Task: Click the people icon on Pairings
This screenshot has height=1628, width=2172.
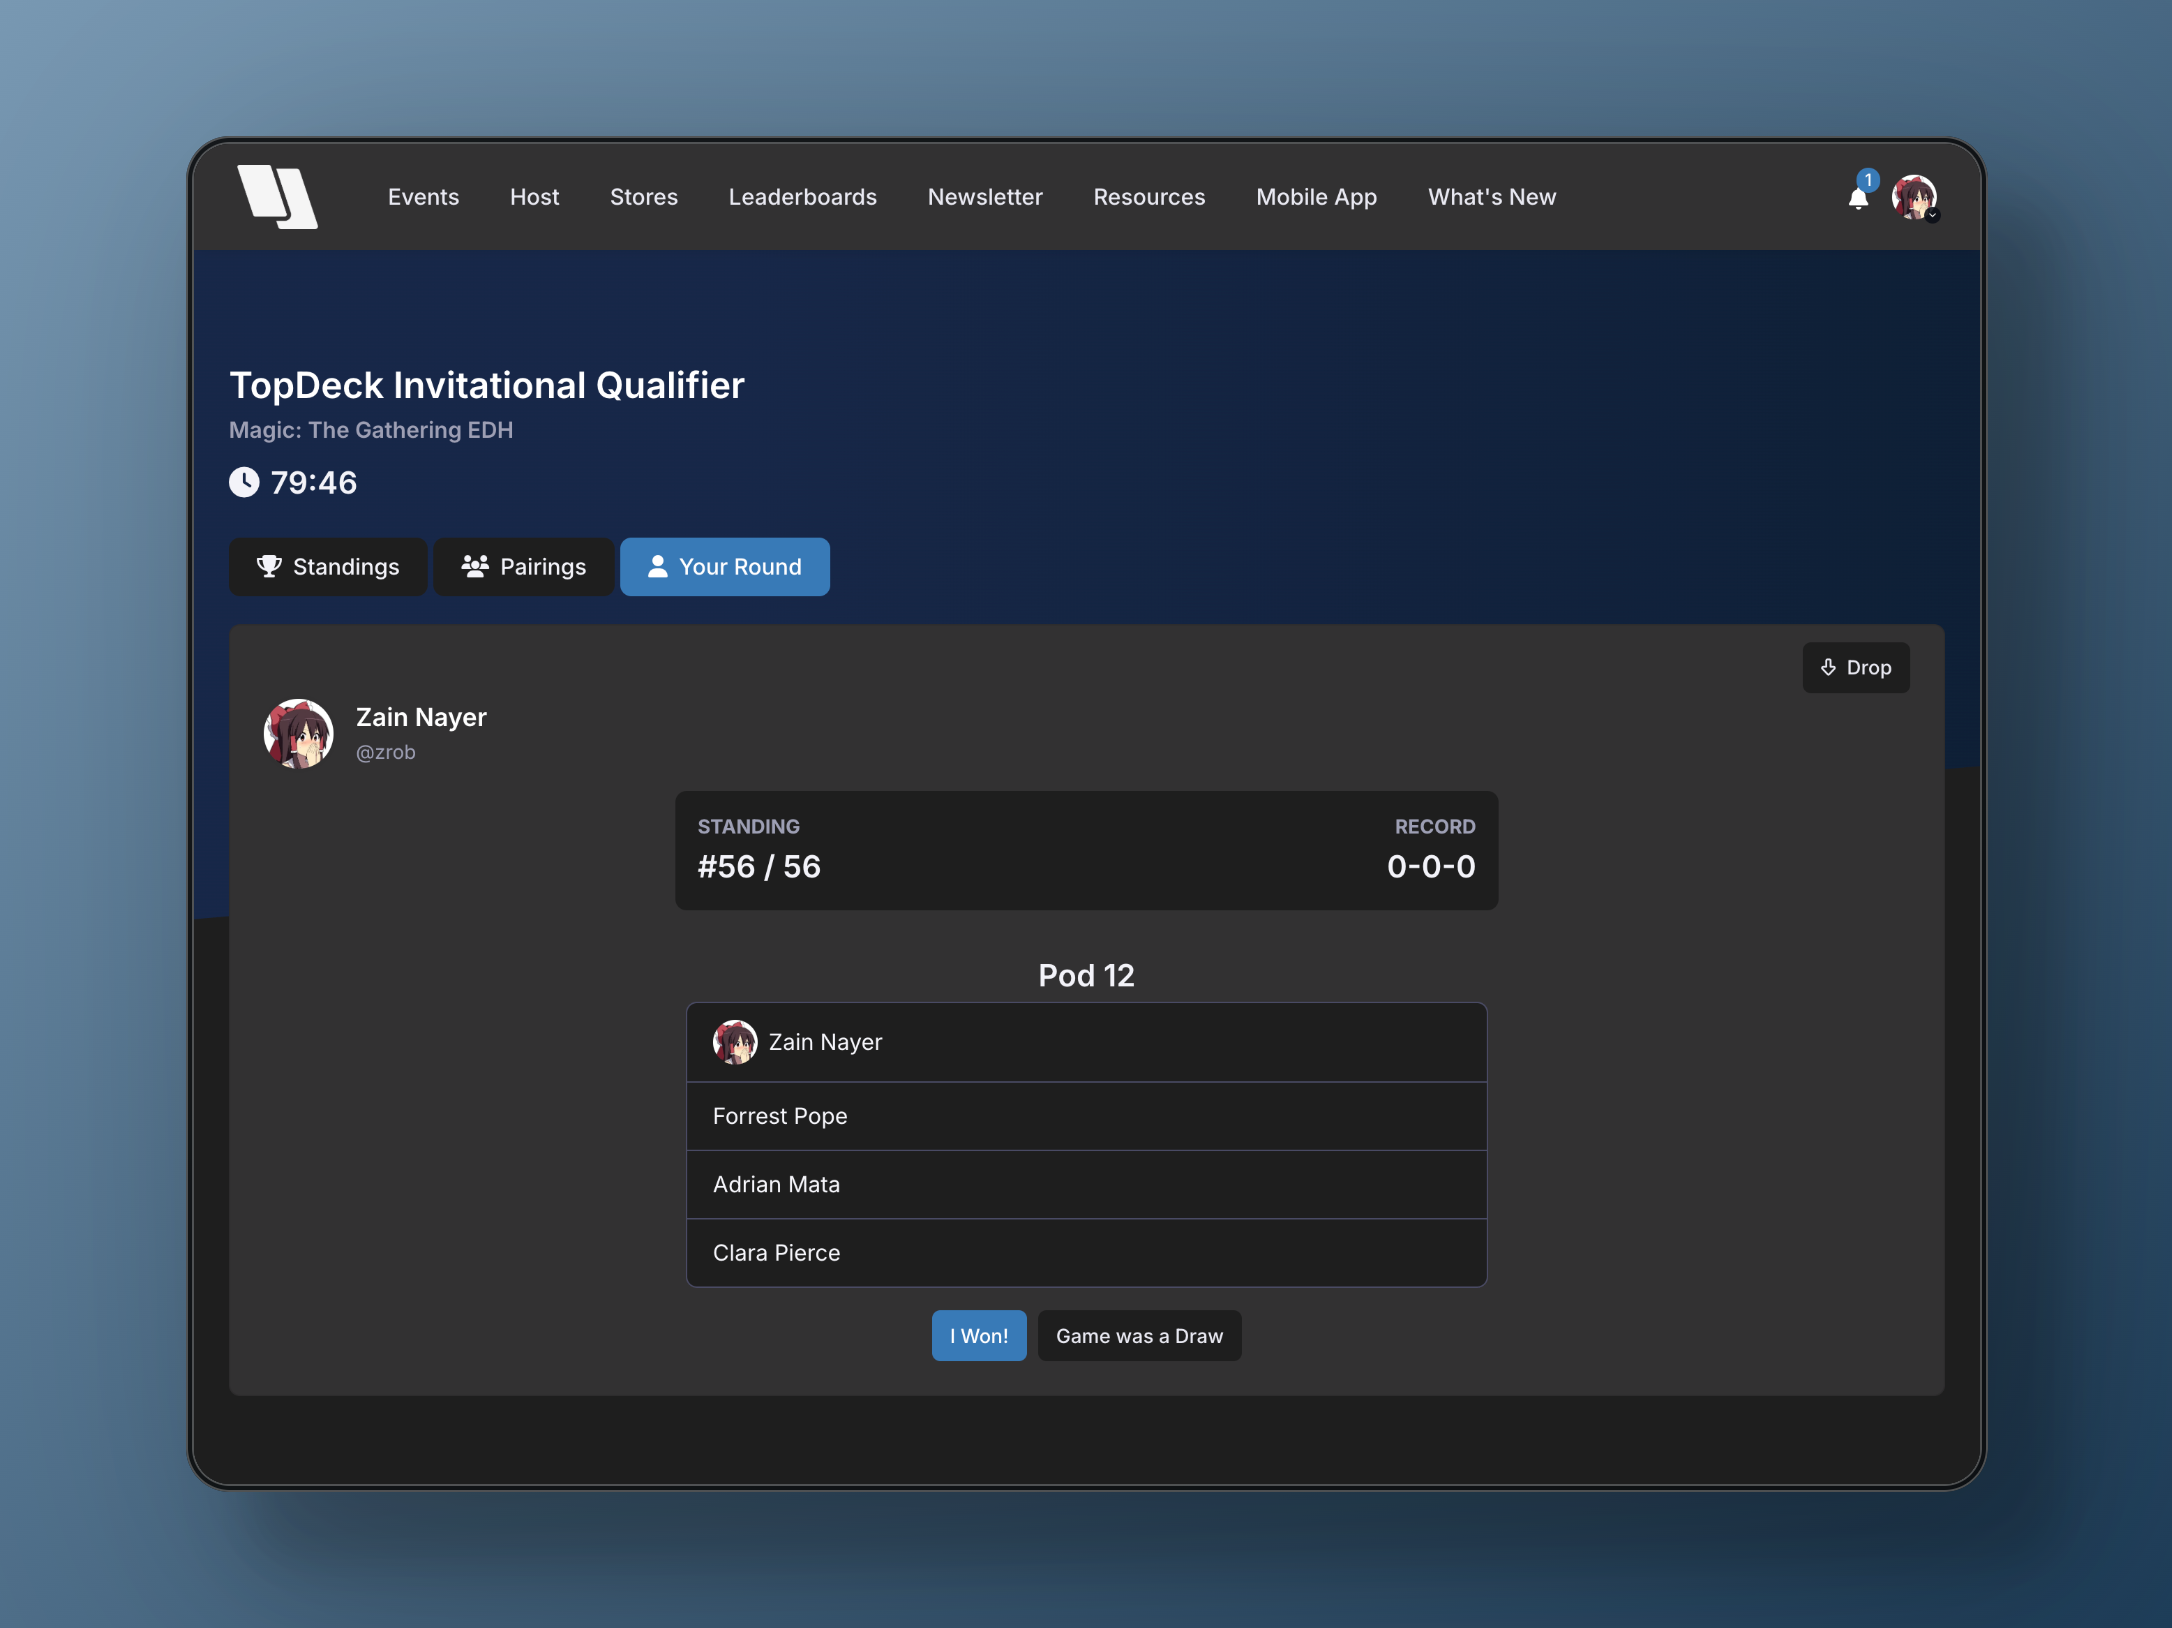Action: (x=475, y=566)
